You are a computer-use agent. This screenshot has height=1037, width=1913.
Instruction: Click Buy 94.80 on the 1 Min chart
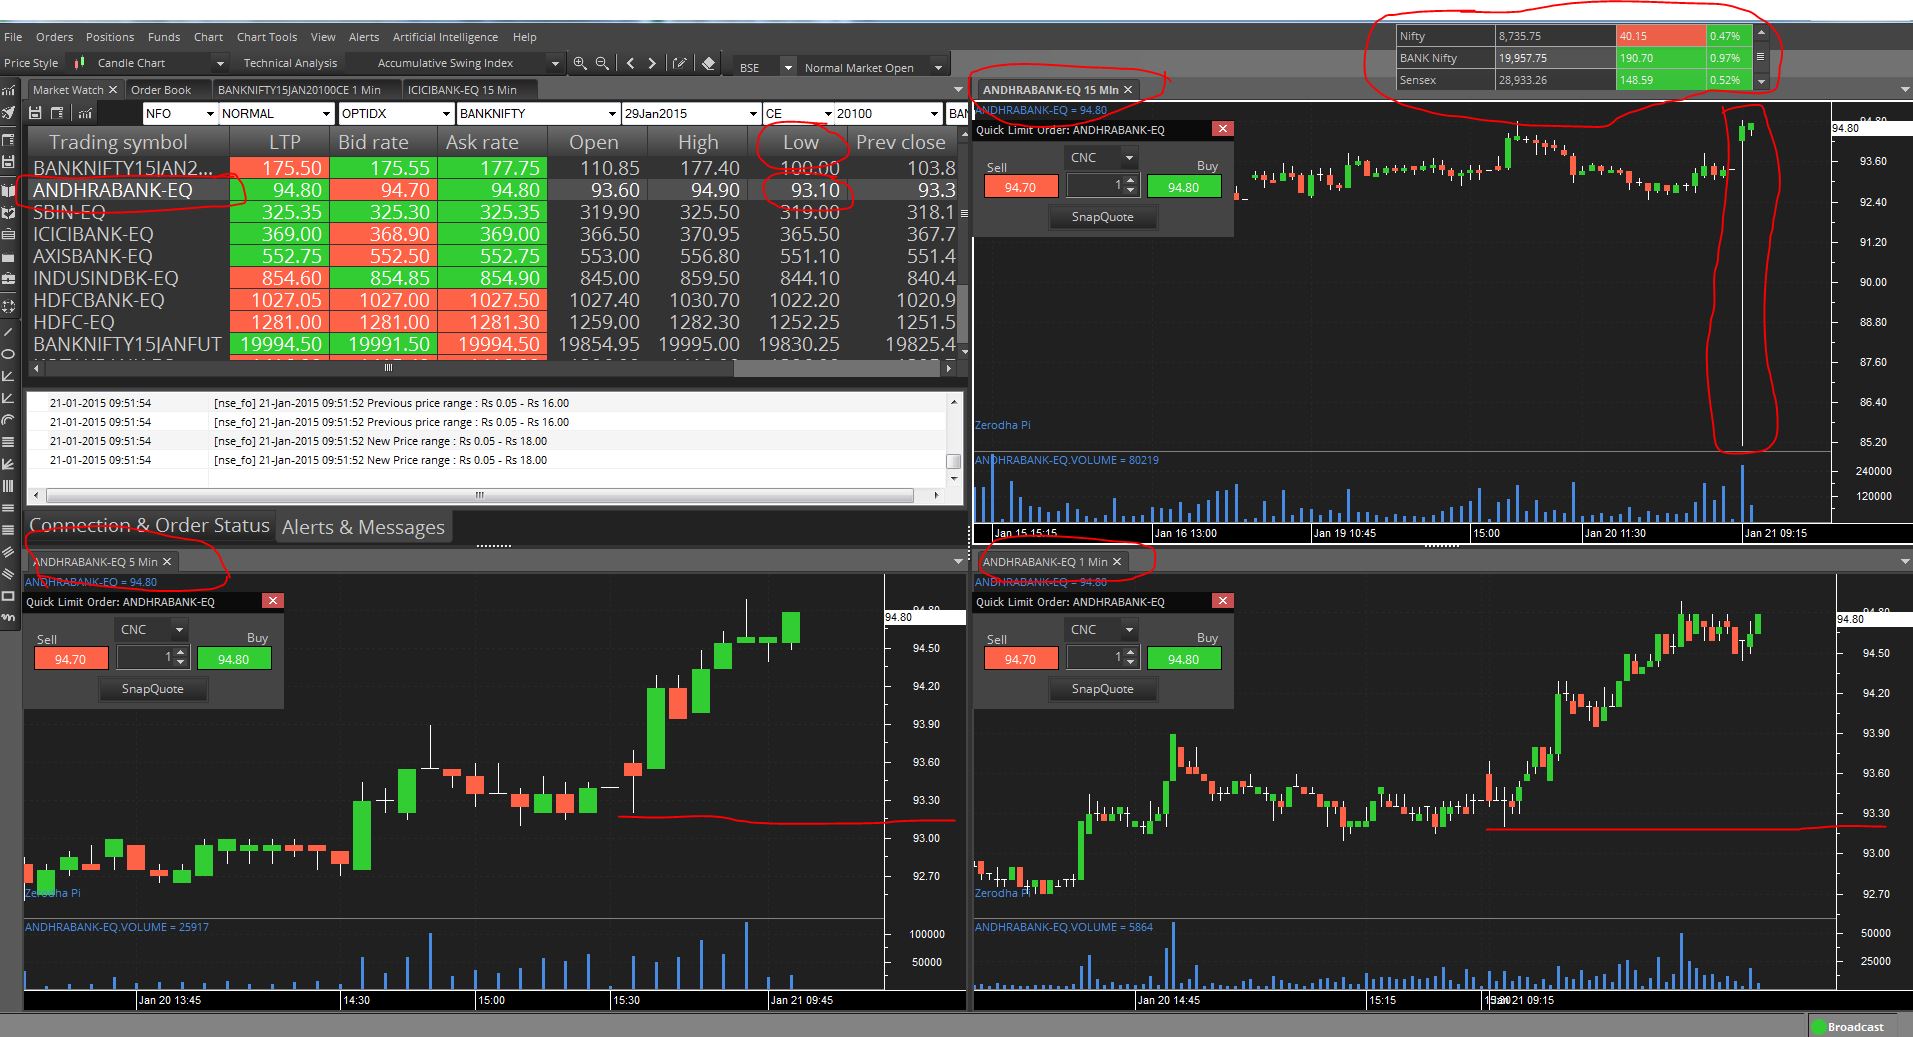tap(1183, 659)
